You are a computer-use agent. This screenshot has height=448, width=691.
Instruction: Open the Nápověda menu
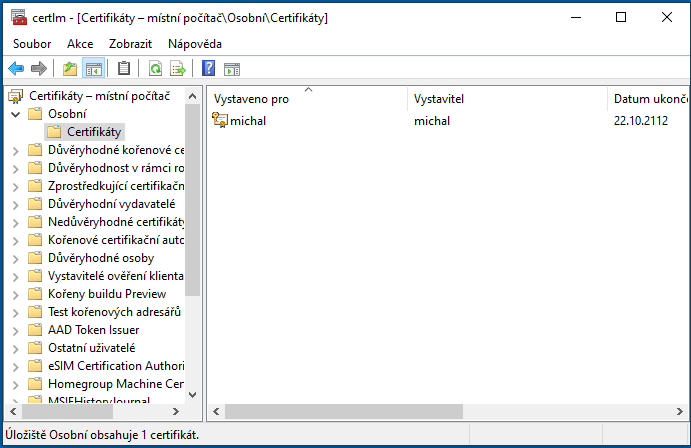pos(194,44)
